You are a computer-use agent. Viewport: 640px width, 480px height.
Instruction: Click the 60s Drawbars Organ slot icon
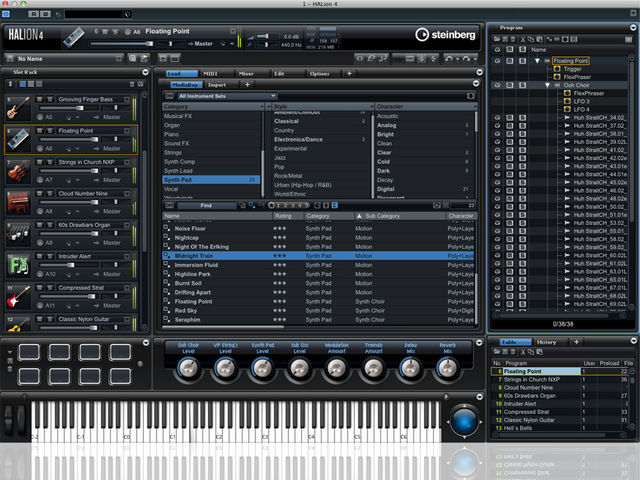tap(18, 233)
